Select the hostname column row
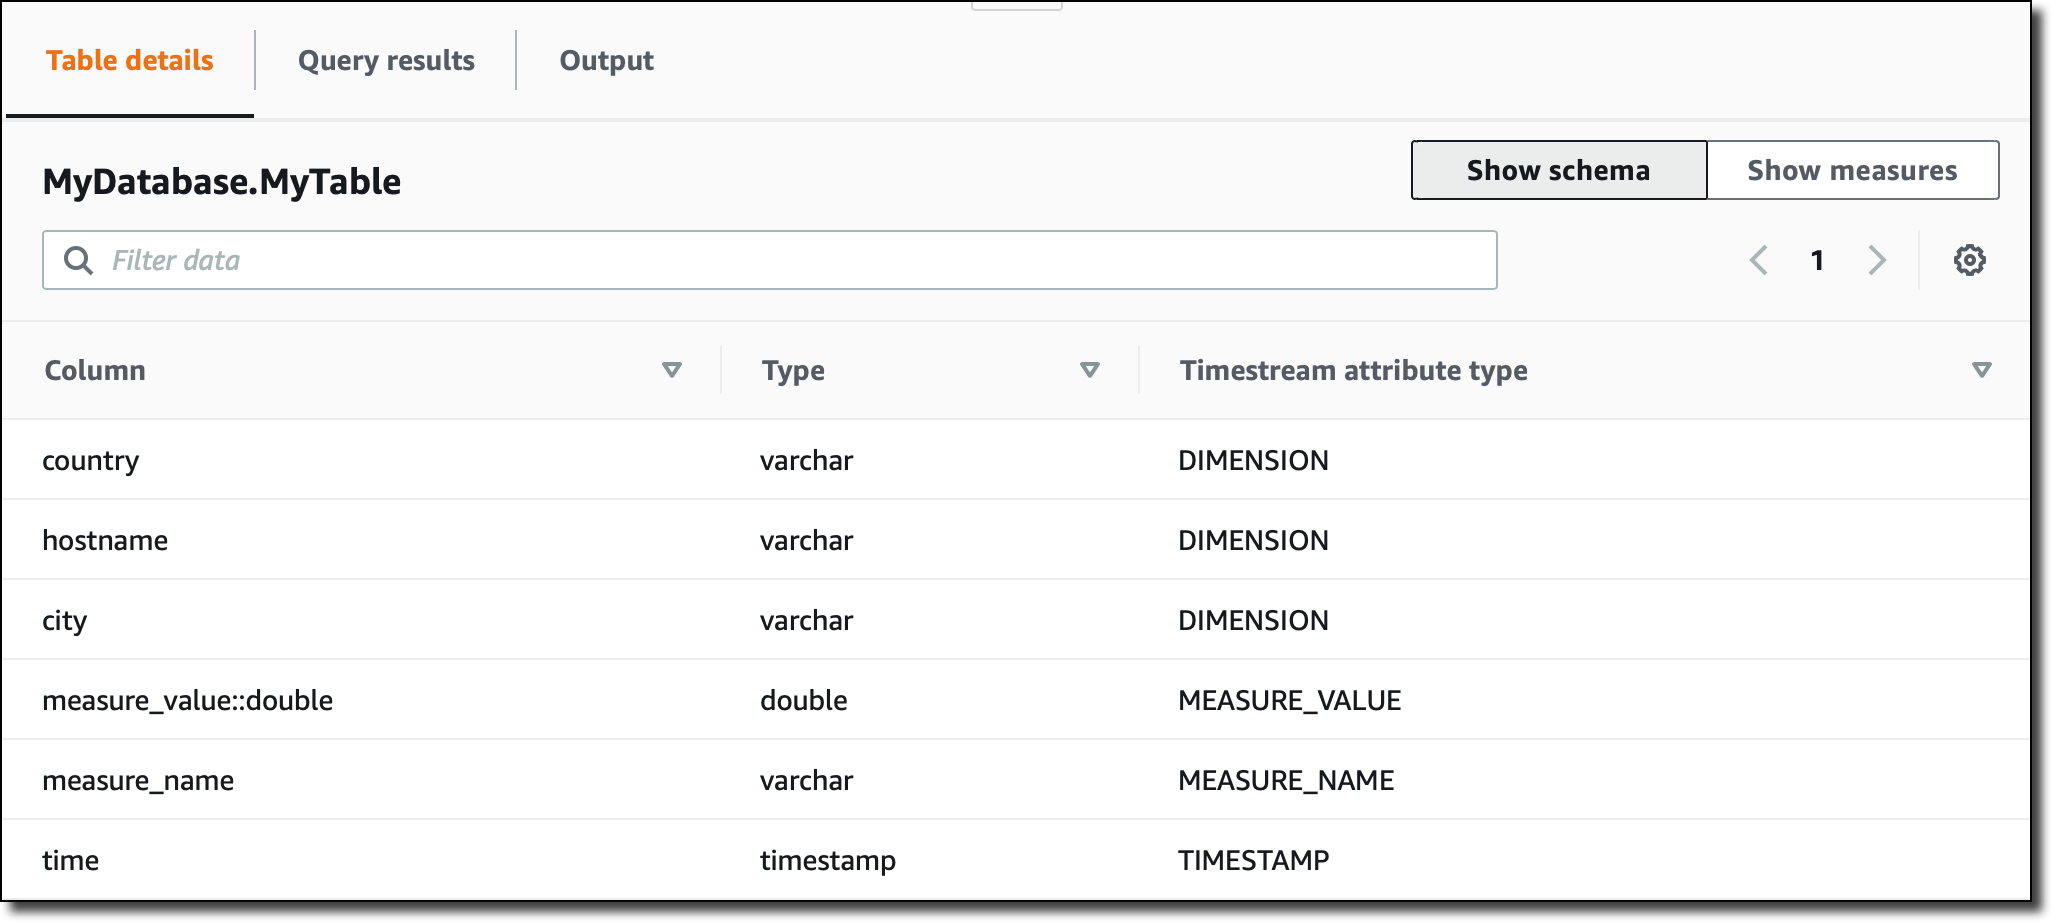Viewport: 2052px width, 922px height. [x=1016, y=540]
